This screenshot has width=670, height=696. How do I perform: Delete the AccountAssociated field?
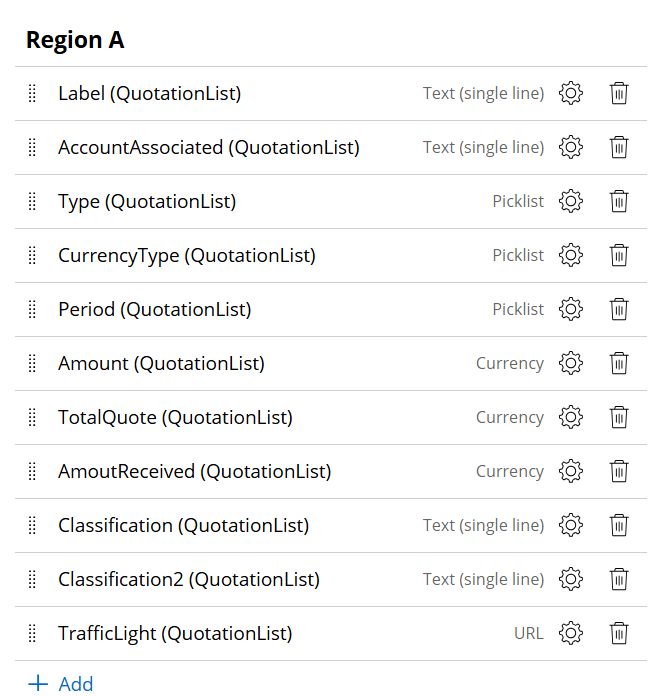pyautogui.click(x=619, y=147)
